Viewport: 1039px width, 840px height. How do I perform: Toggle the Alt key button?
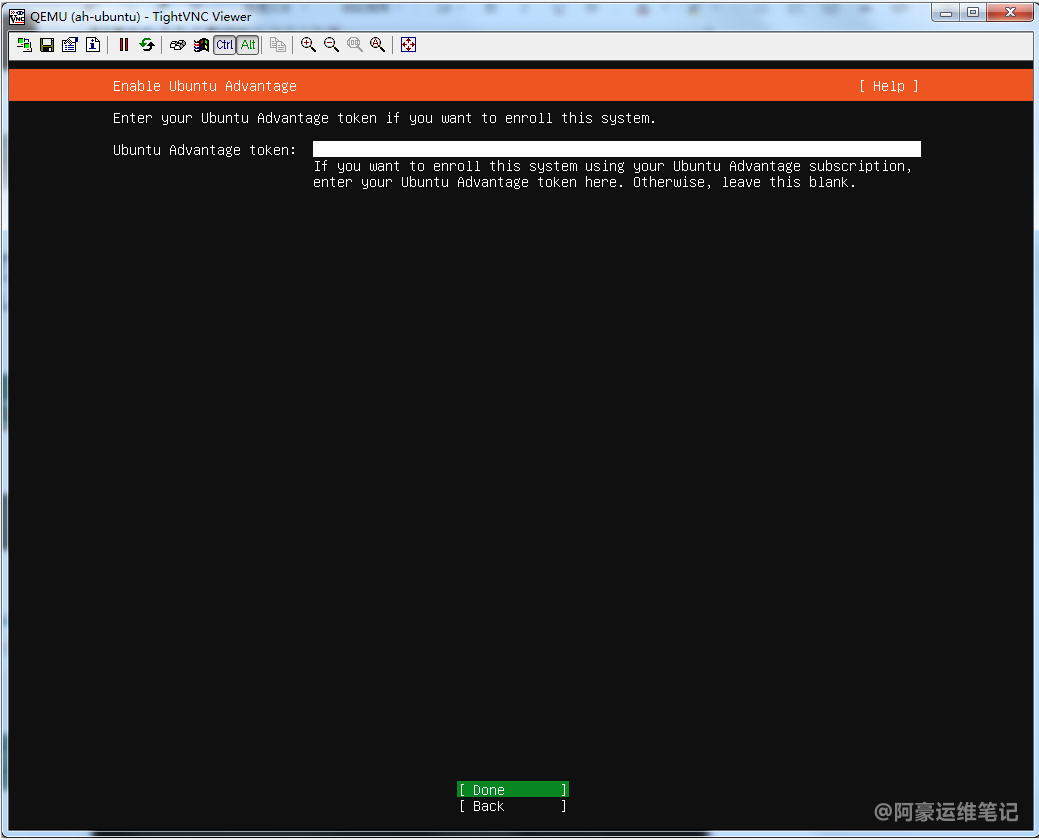[x=248, y=45]
